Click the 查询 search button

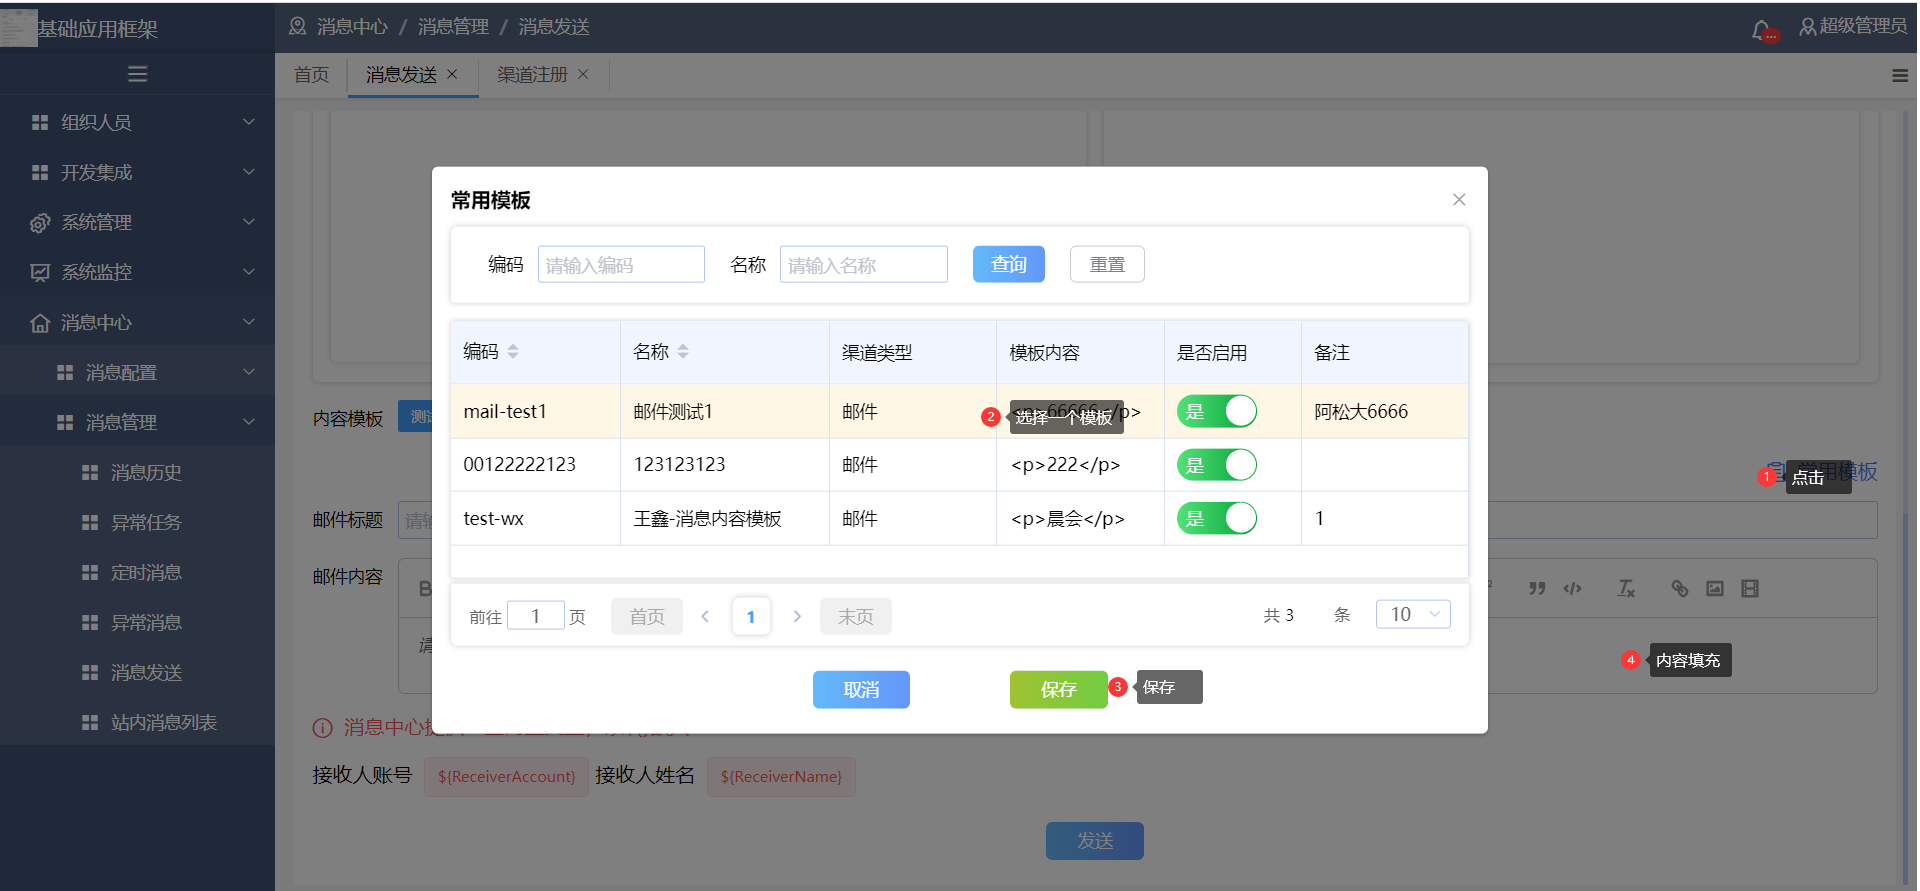(1008, 264)
